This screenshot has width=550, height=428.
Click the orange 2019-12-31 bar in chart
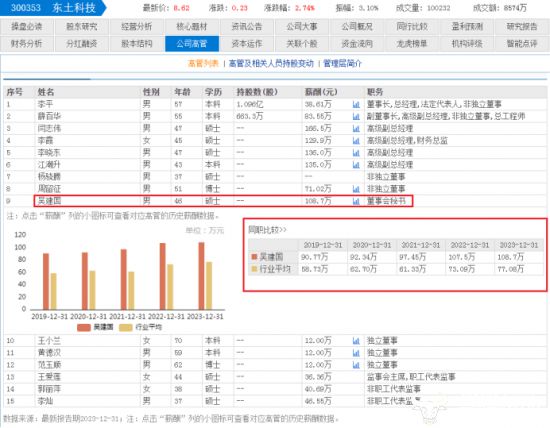(46, 281)
